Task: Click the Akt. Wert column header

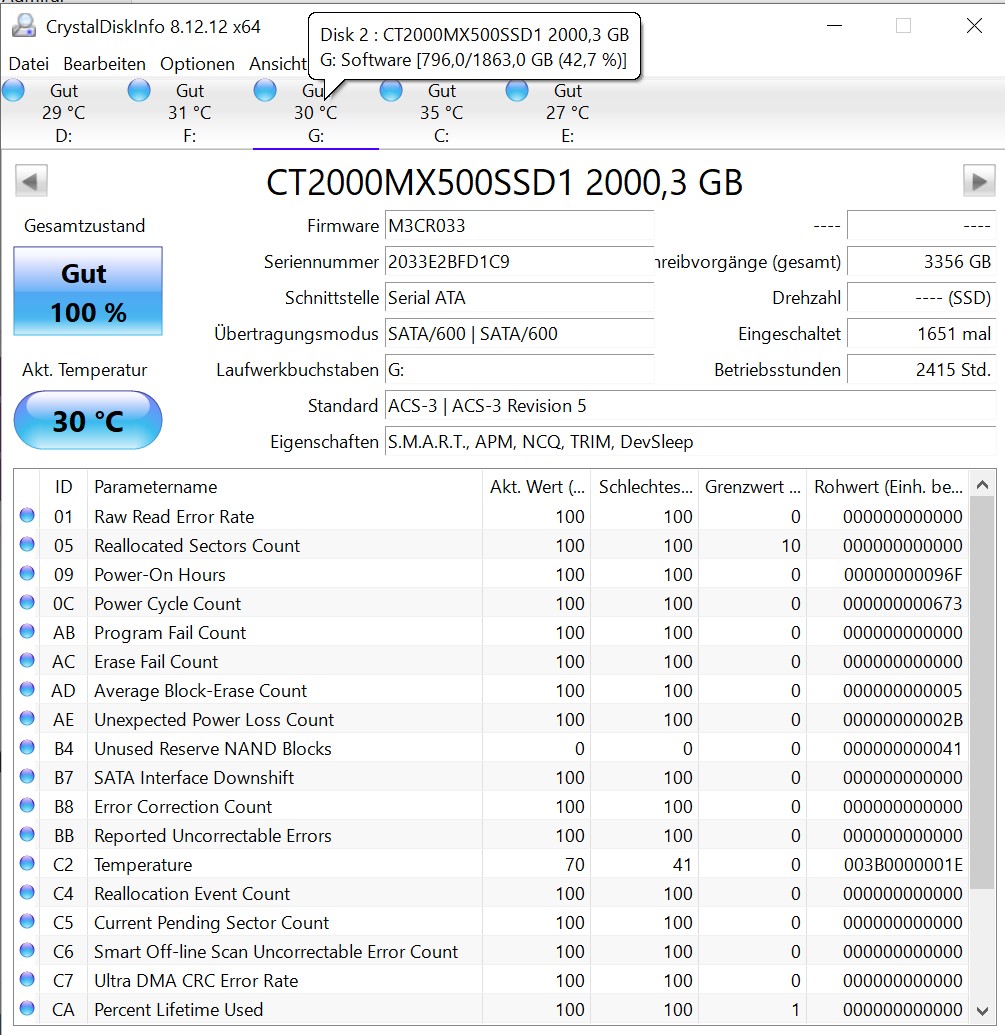Action: [x=537, y=487]
